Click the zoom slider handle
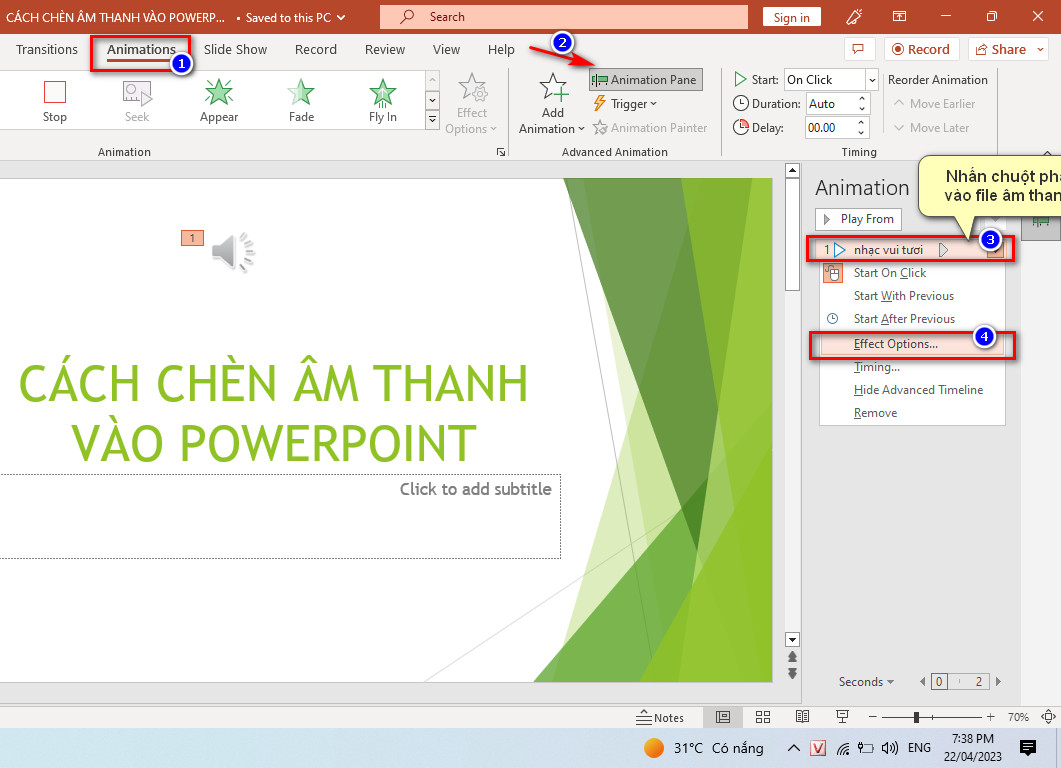The width and height of the screenshot is (1061, 768). coord(916,717)
